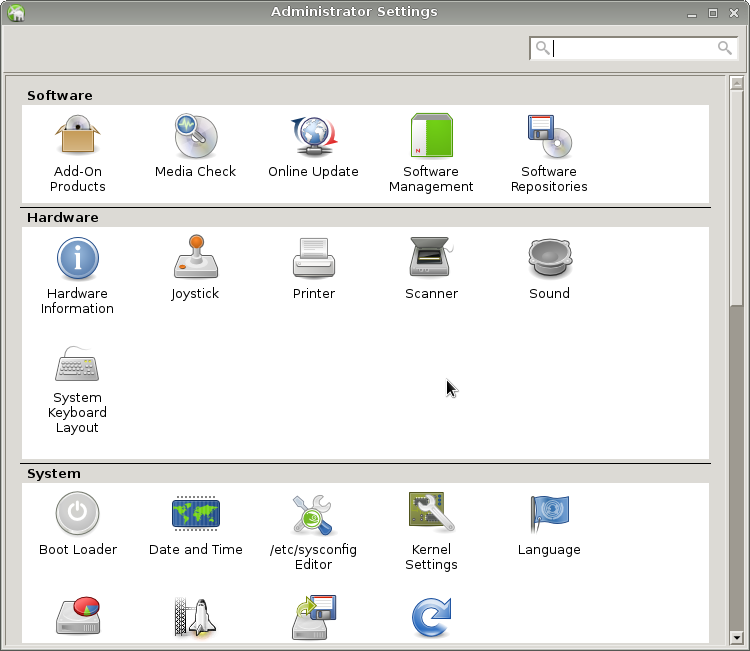Click the blue circular arrow icon
The height and width of the screenshot is (651, 750).
pos(431,617)
